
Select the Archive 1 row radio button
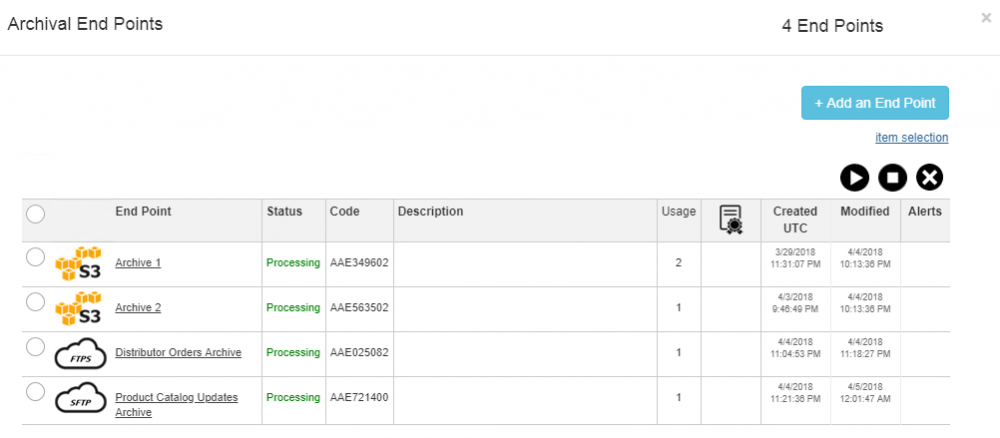click(35, 257)
